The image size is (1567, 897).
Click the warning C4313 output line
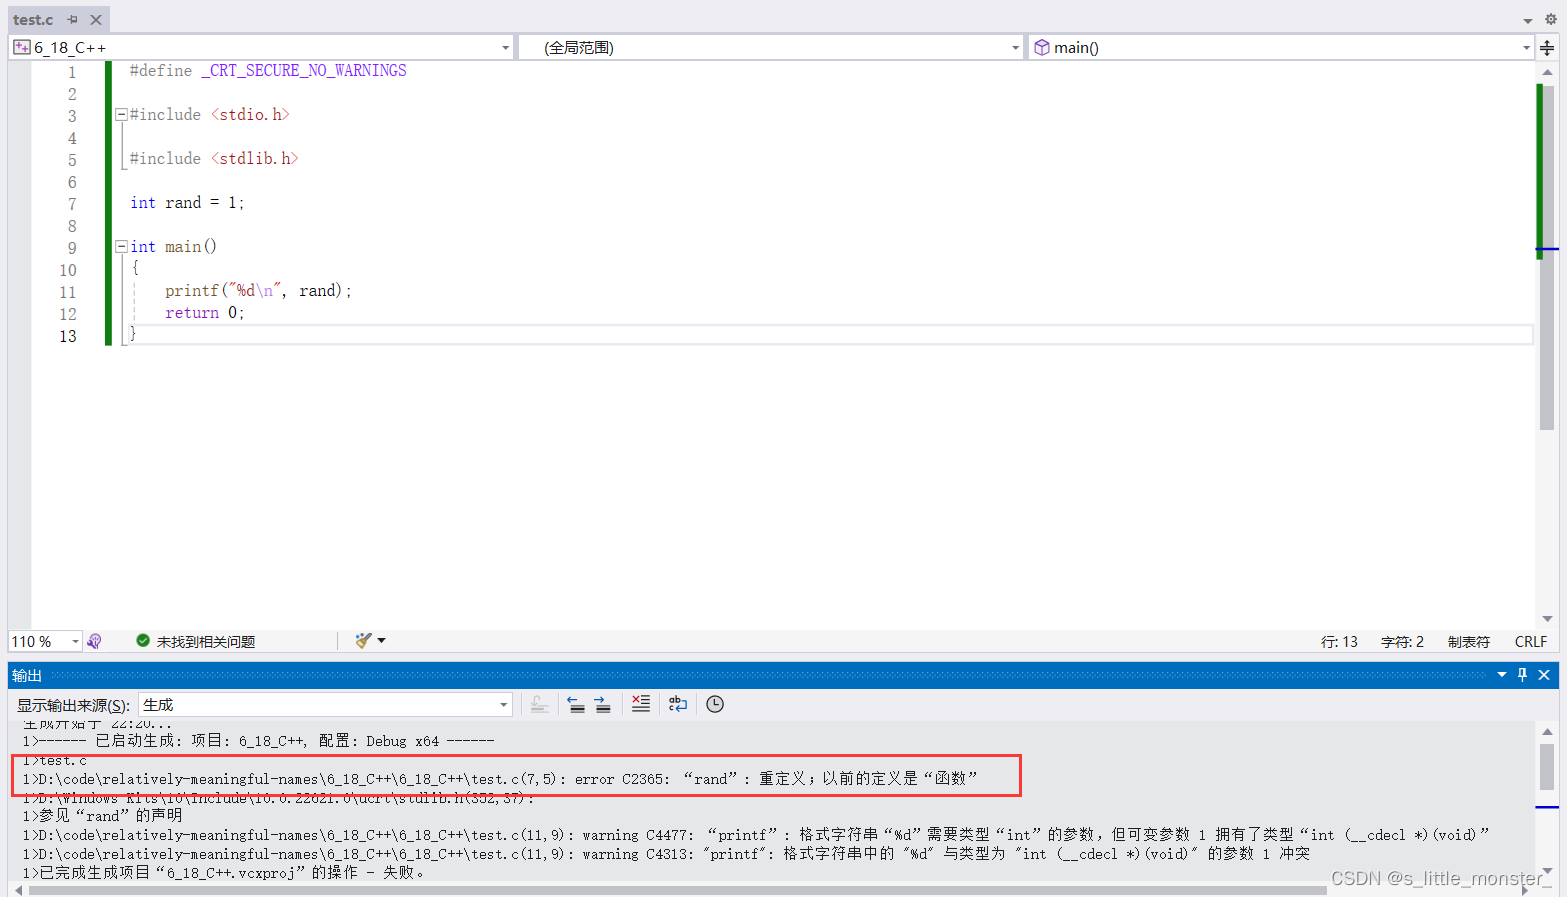(x=666, y=854)
